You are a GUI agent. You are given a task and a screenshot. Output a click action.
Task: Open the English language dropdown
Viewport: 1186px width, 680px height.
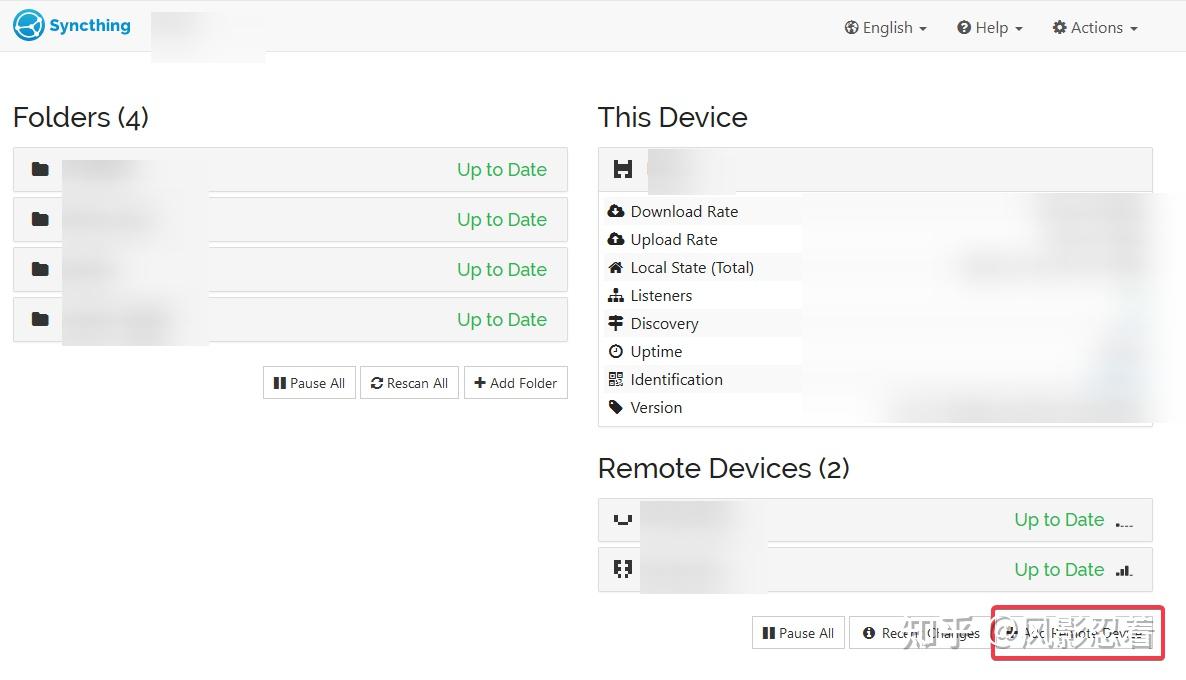coord(885,28)
